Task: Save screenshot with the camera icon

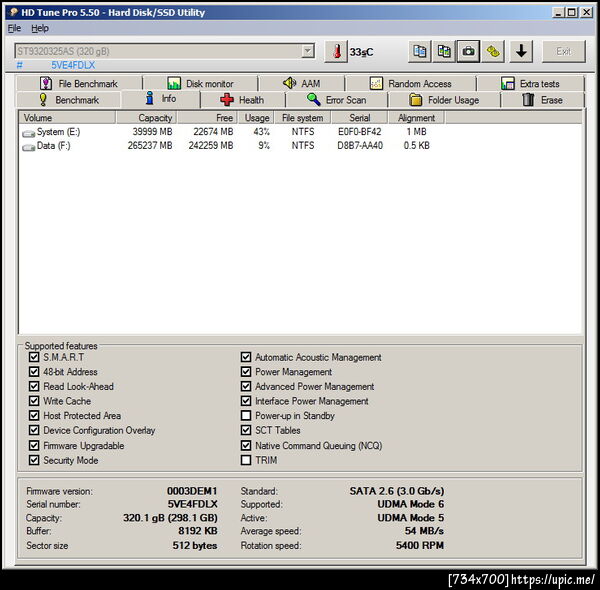Action: click(468, 51)
